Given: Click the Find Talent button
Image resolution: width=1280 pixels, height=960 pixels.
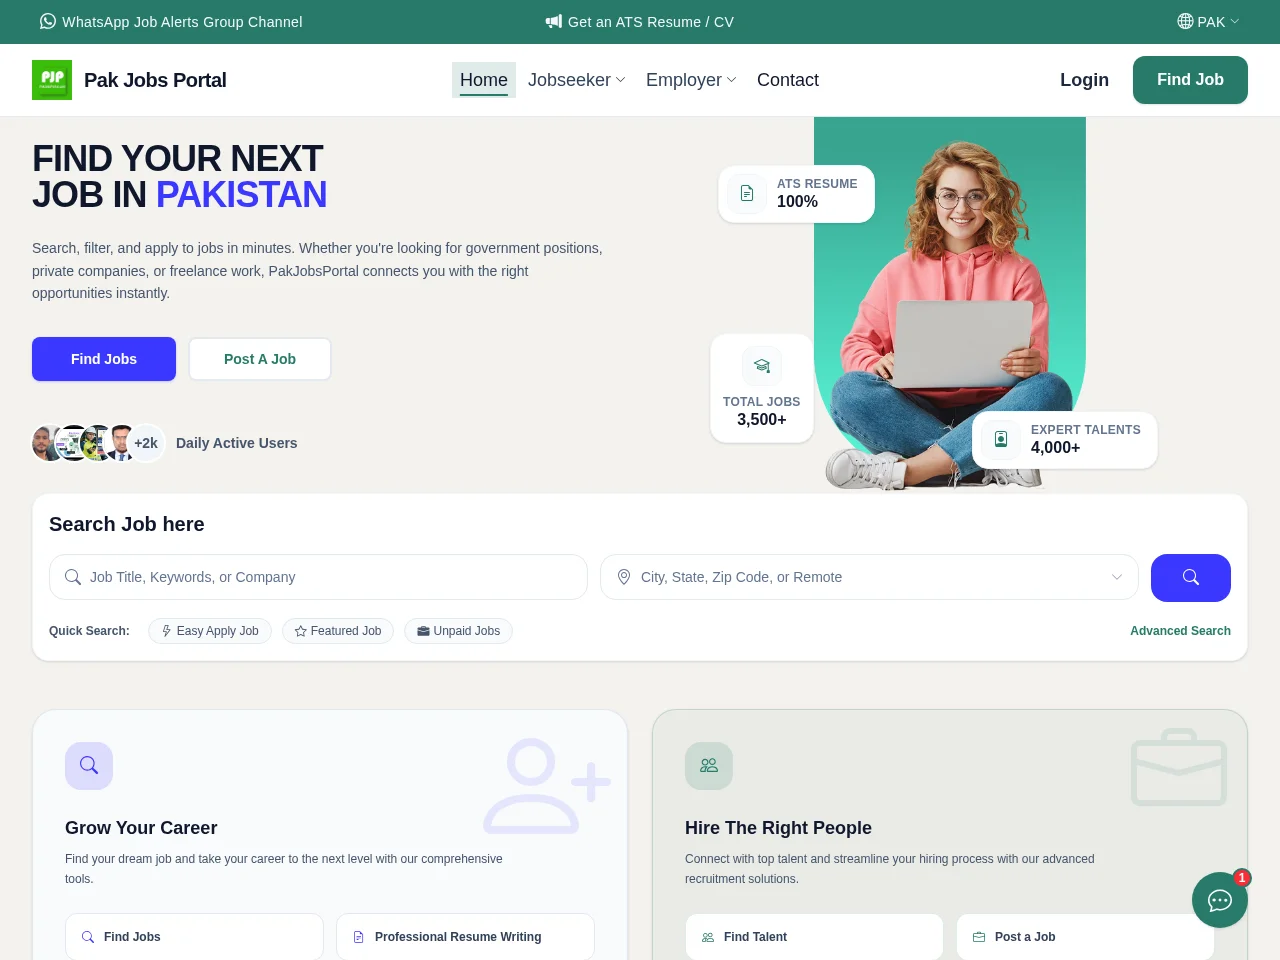Looking at the screenshot, I should click(814, 937).
